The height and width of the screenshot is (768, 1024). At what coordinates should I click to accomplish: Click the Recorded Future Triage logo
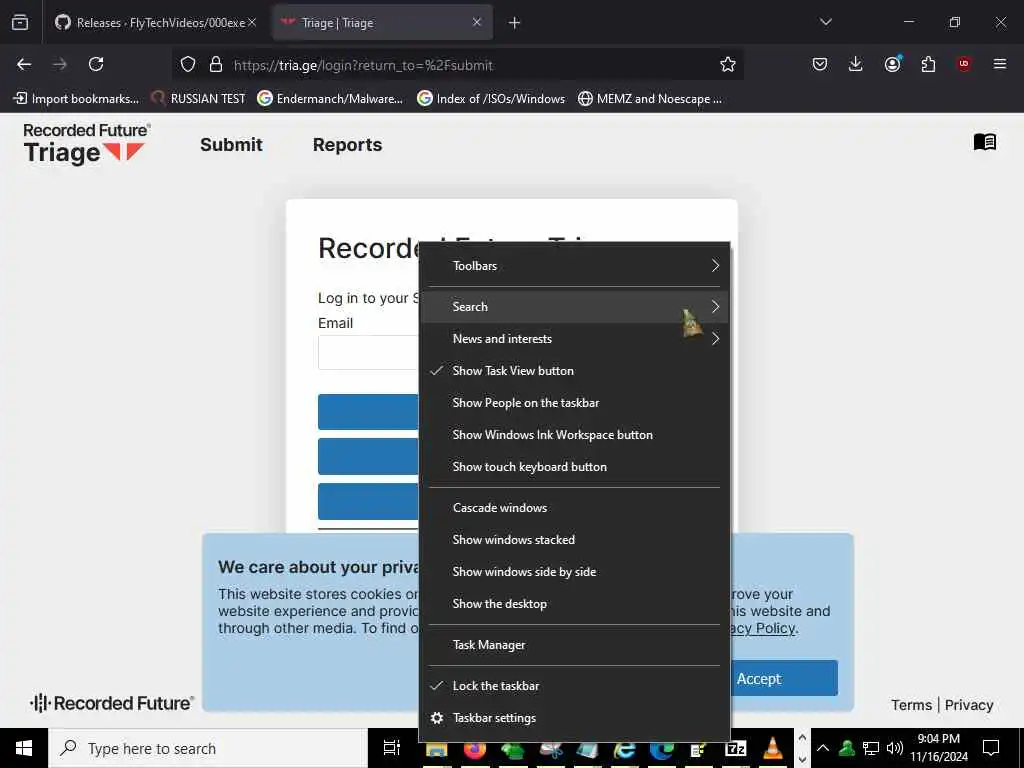(86, 144)
